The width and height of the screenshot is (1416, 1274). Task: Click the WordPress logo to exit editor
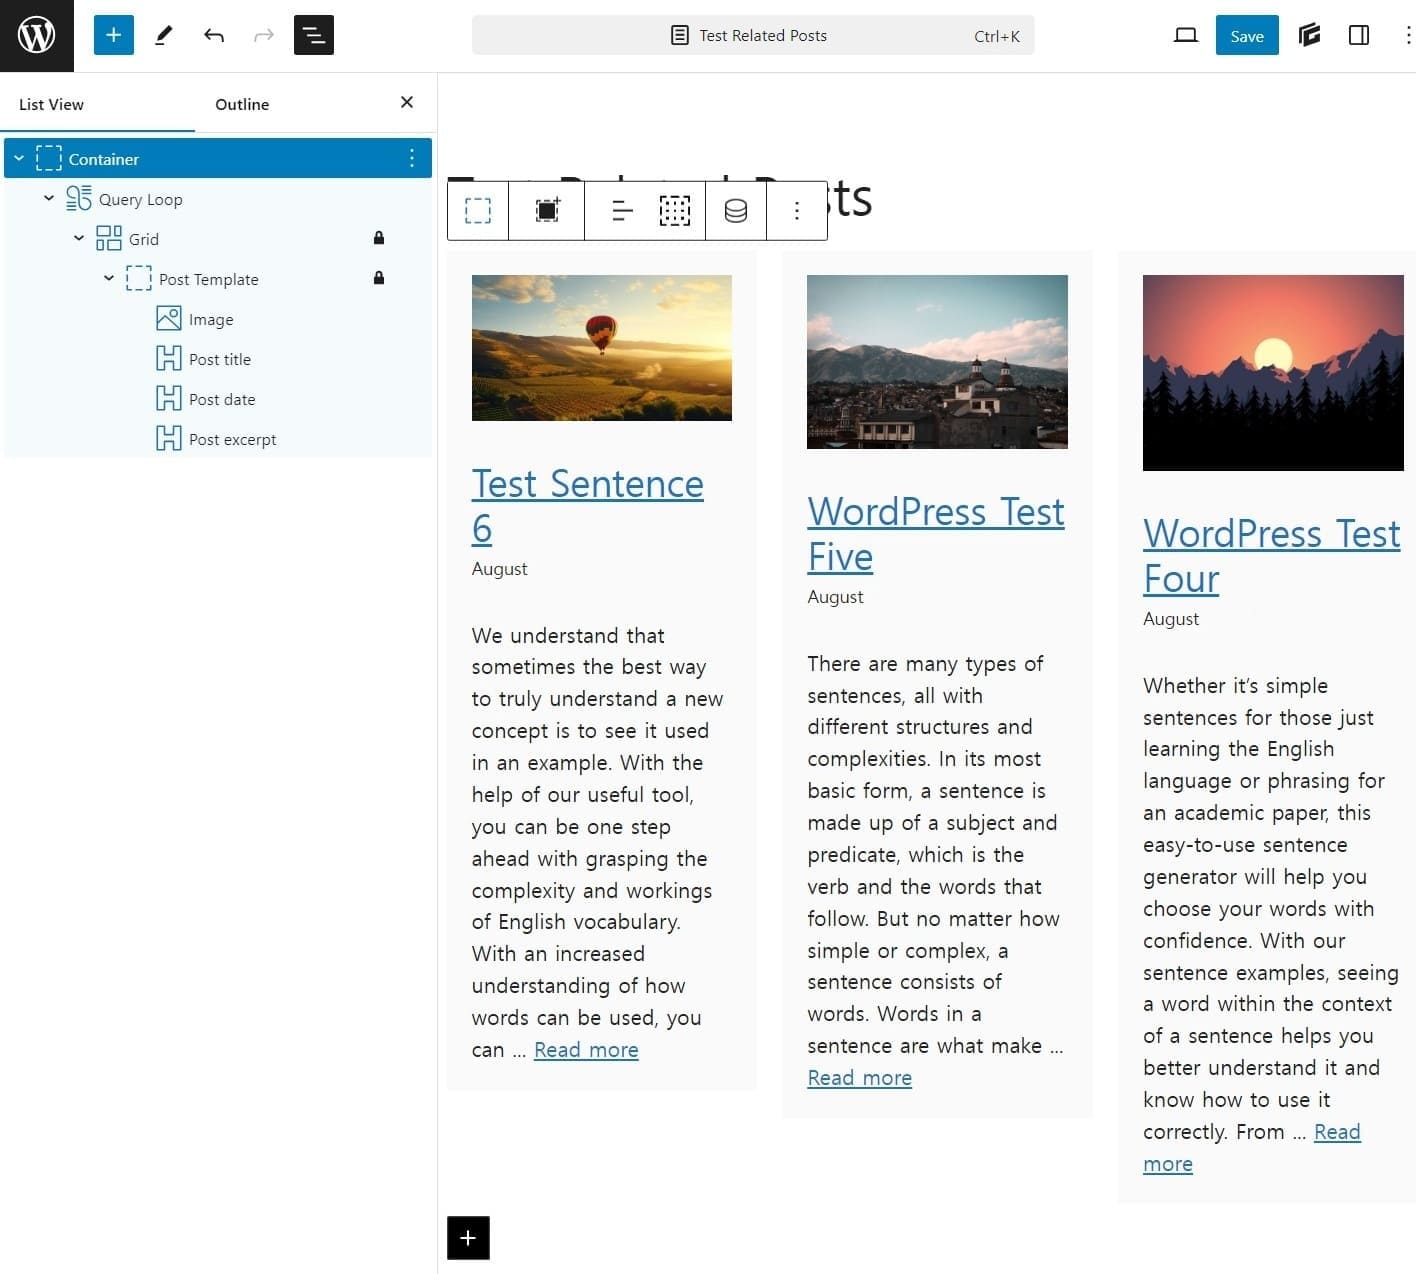(36, 36)
